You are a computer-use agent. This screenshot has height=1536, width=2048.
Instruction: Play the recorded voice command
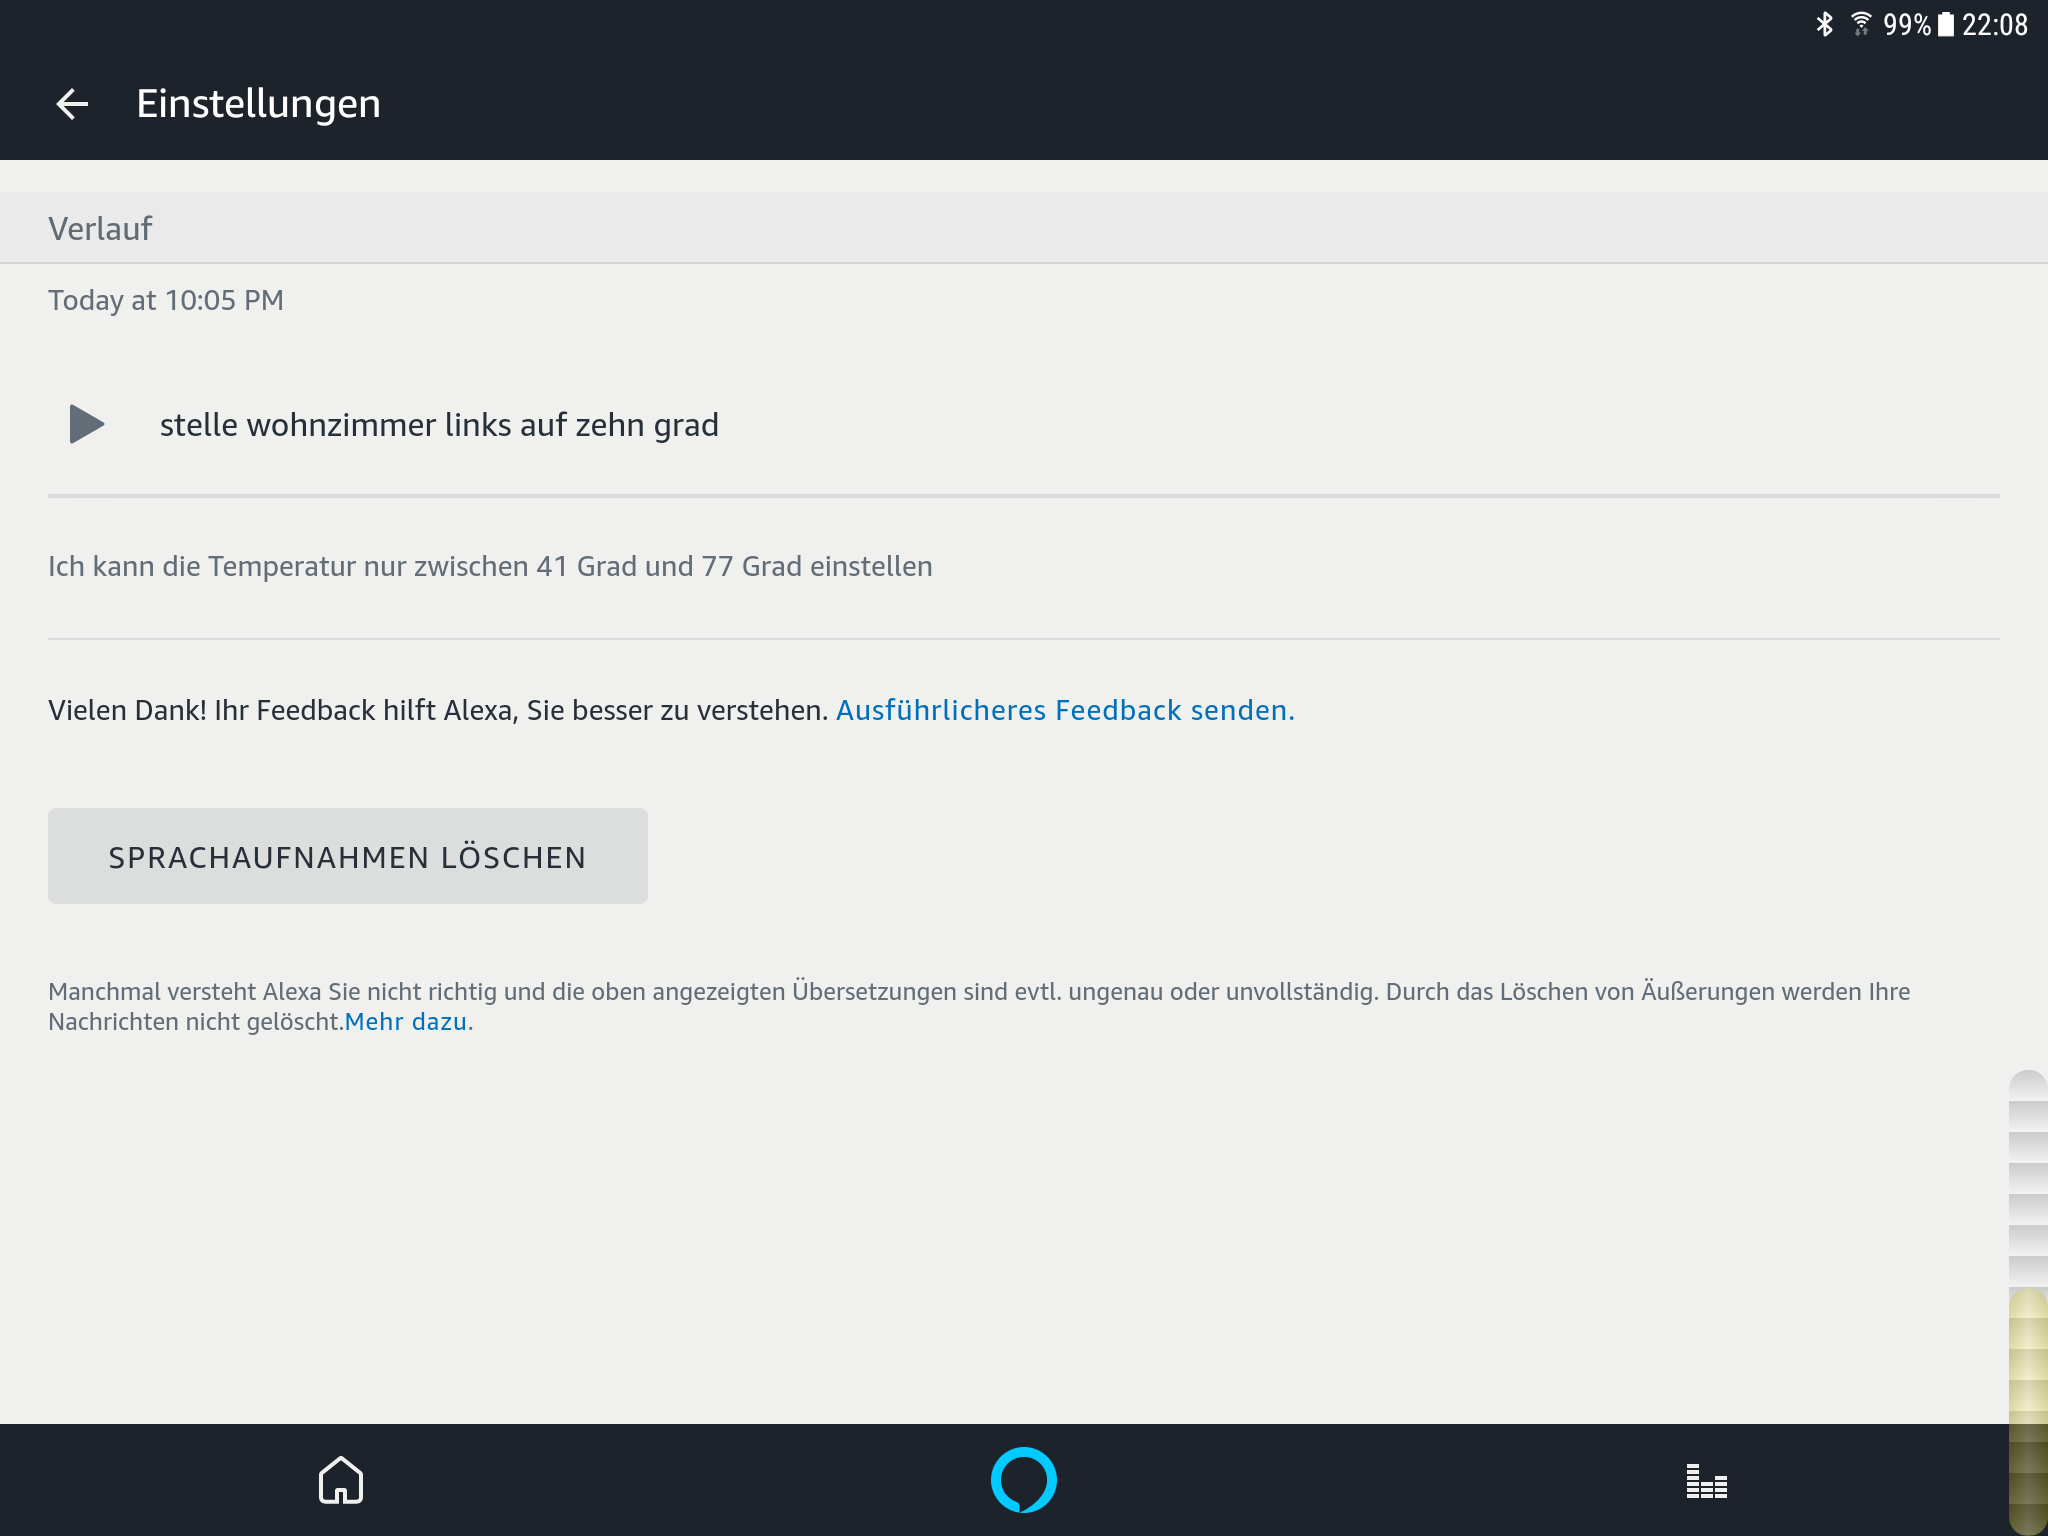tap(87, 424)
